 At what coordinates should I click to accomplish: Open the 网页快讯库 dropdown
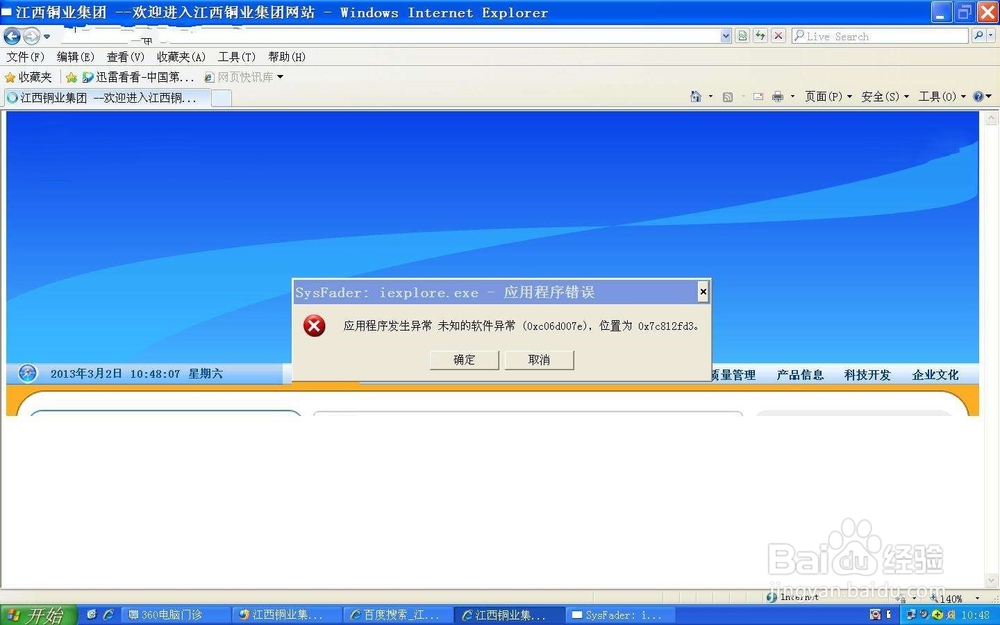click(x=244, y=77)
